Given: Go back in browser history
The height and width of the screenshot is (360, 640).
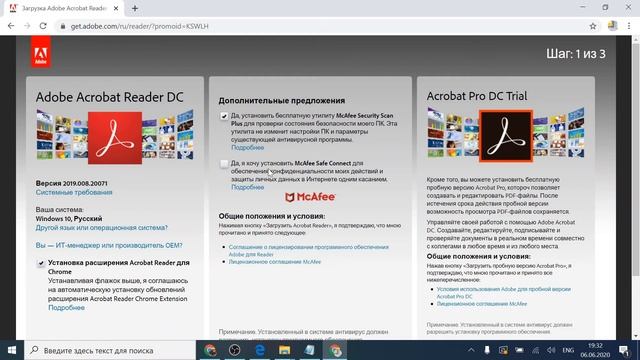Looking at the screenshot, I should (11, 26).
